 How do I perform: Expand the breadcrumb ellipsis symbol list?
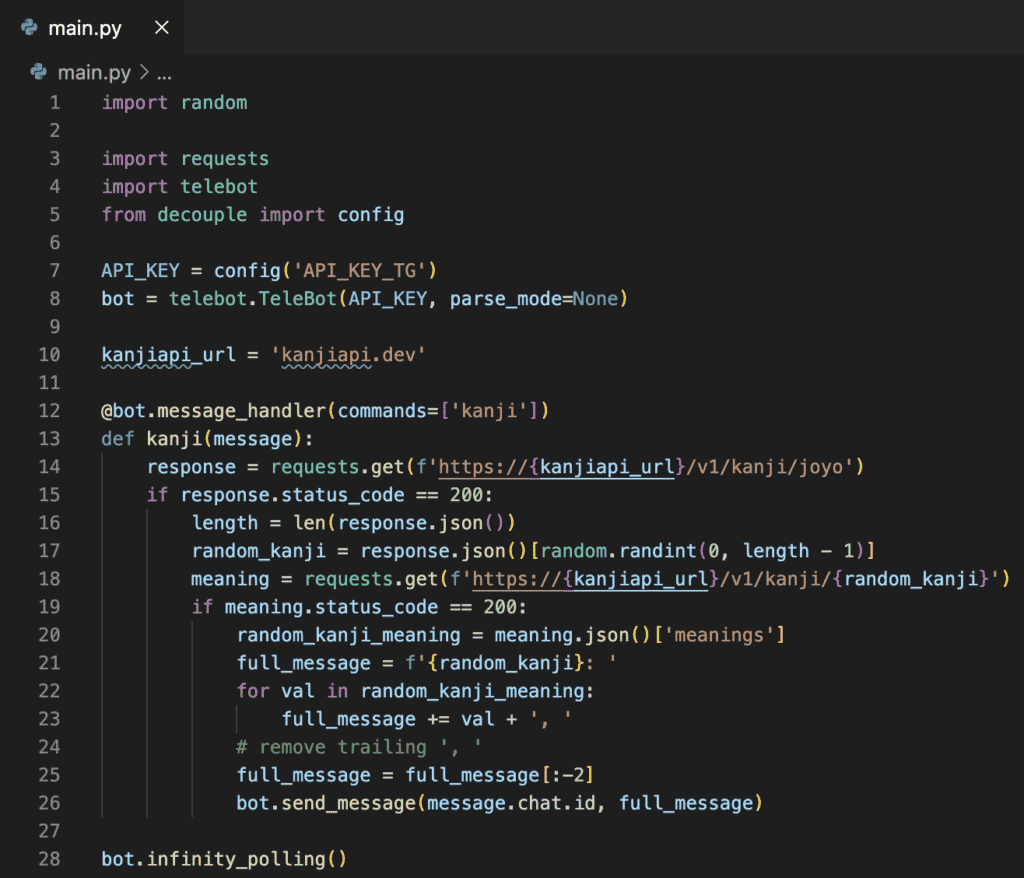[x=165, y=72]
